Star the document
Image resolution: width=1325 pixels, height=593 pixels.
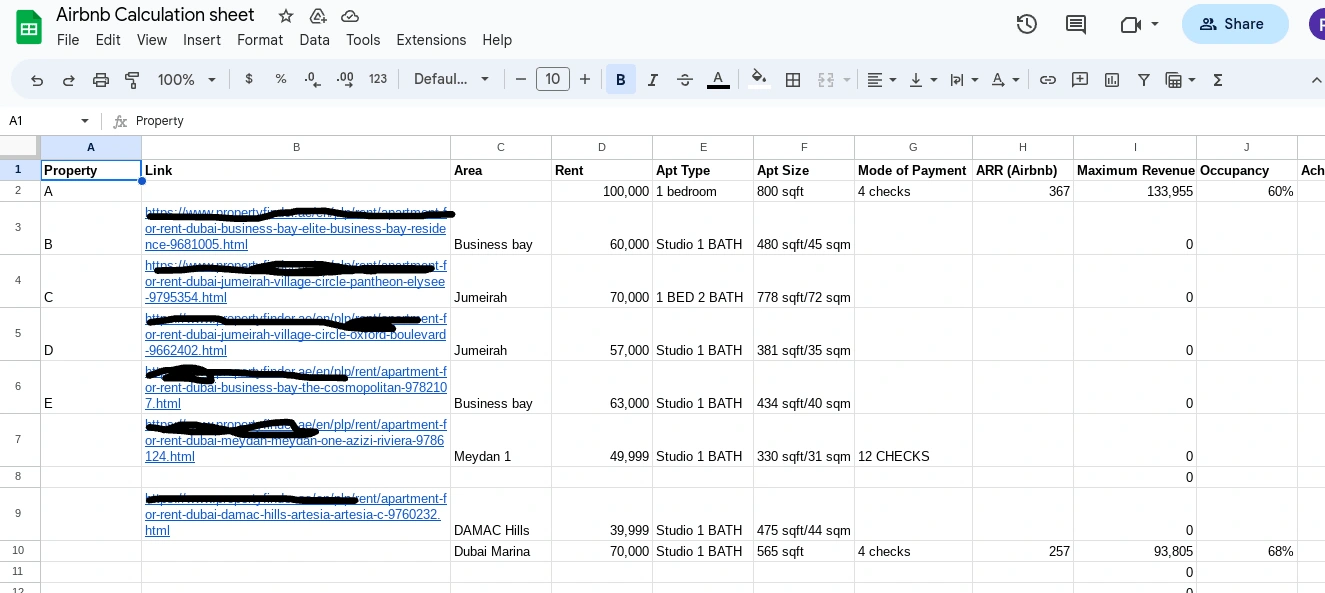coord(286,16)
